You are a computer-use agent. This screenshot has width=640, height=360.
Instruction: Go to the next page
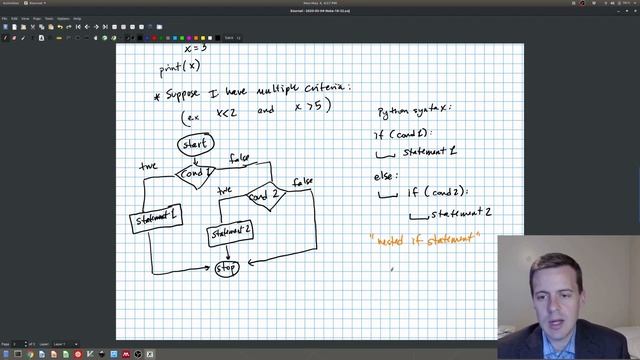96,27
